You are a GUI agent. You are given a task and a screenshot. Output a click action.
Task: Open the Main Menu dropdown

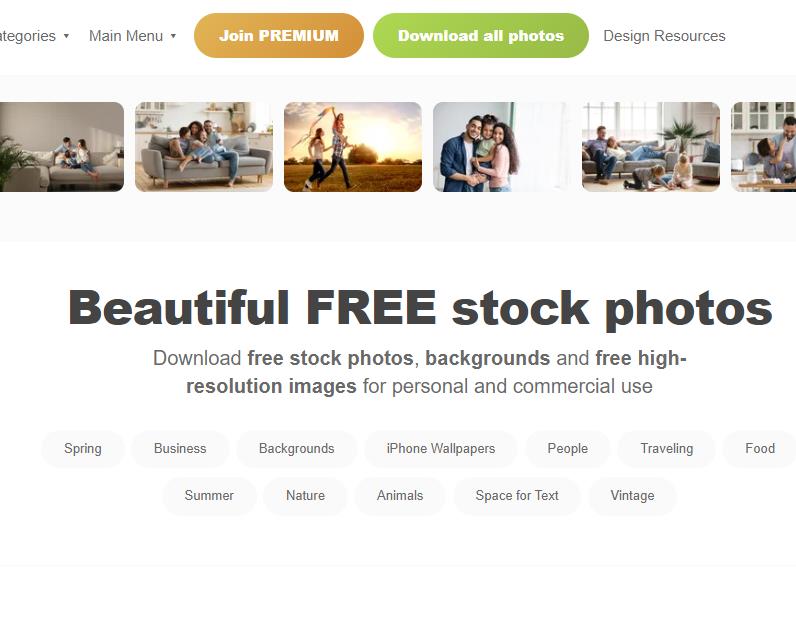(132, 36)
